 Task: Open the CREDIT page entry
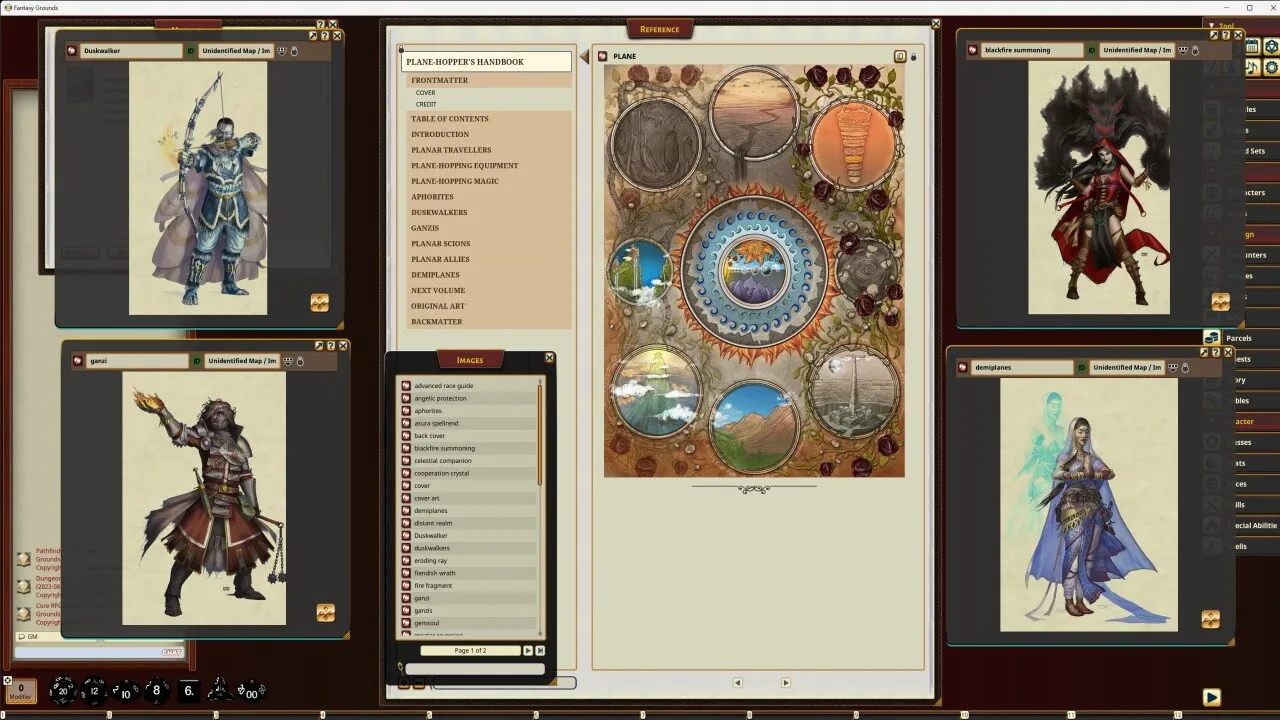(427, 104)
